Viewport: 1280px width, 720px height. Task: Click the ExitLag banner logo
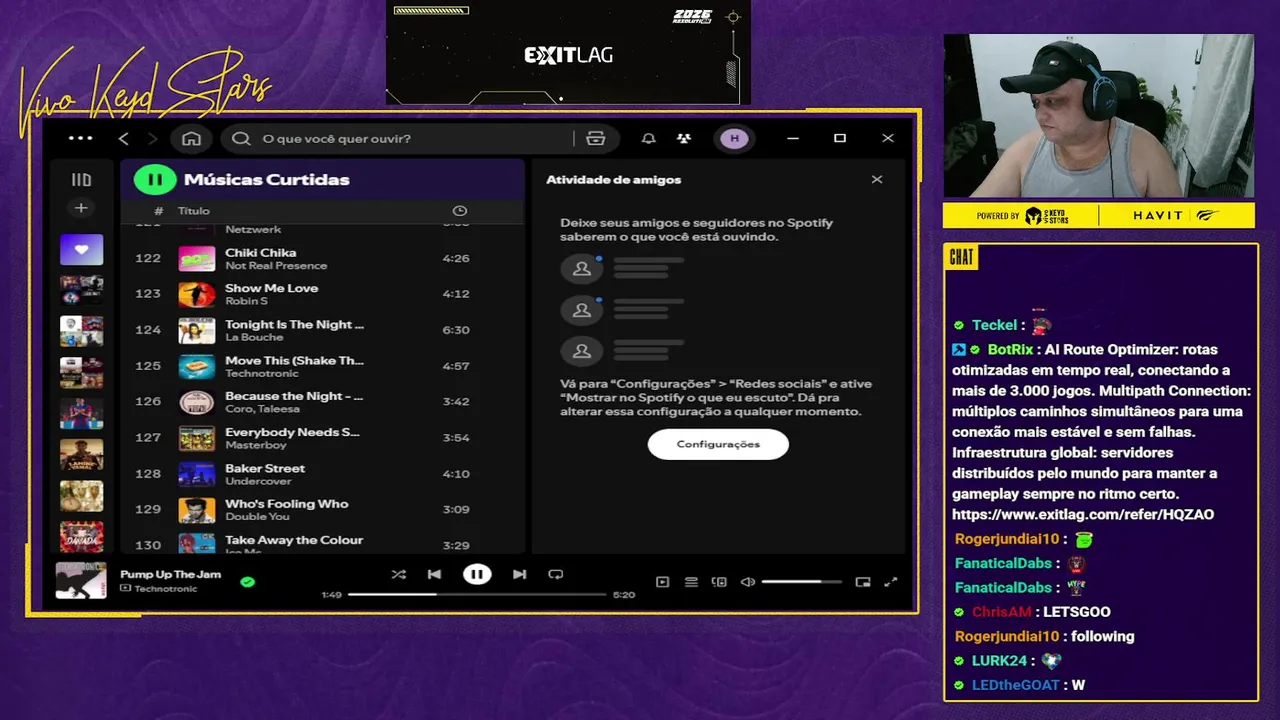point(568,56)
